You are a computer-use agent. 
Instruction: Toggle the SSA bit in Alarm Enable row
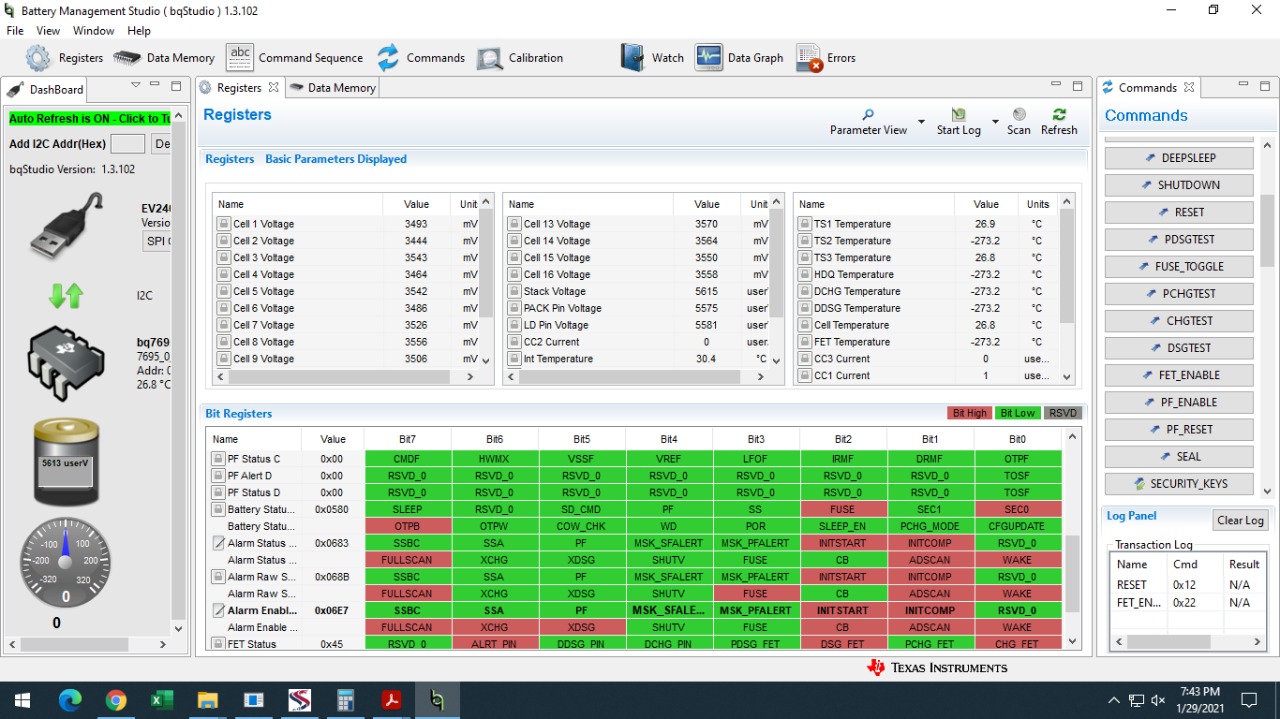[x=494, y=610]
